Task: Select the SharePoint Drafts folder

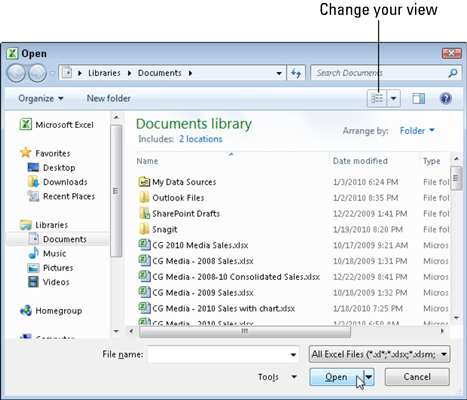Action: (179, 214)
